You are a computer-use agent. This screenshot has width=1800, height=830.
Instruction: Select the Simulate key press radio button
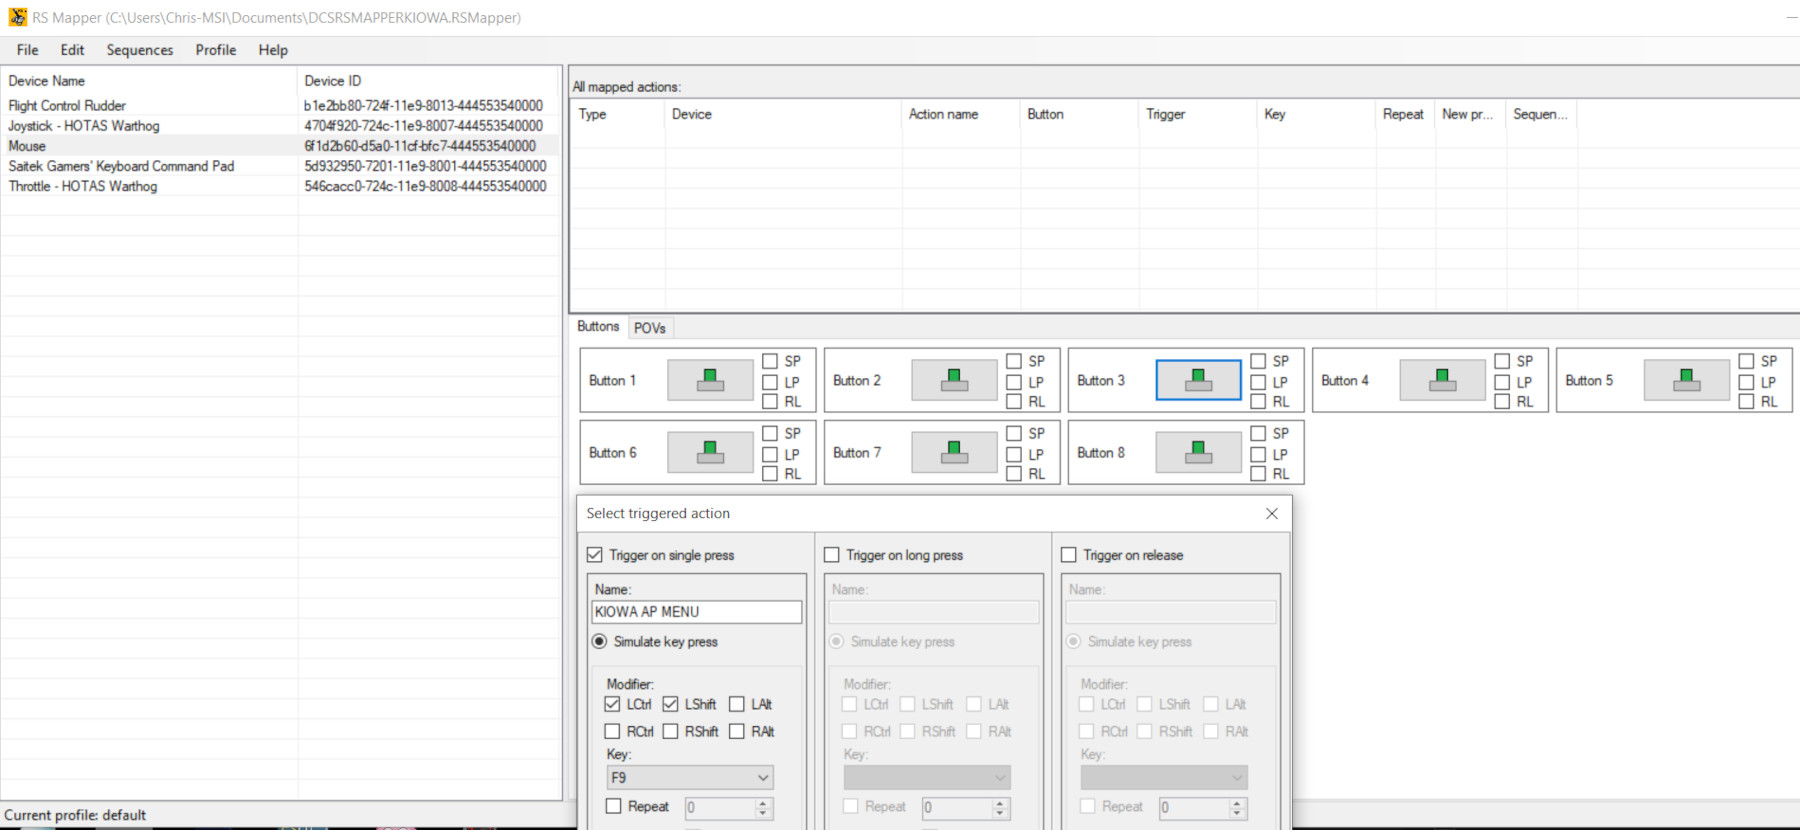click(x=600, y=642)
